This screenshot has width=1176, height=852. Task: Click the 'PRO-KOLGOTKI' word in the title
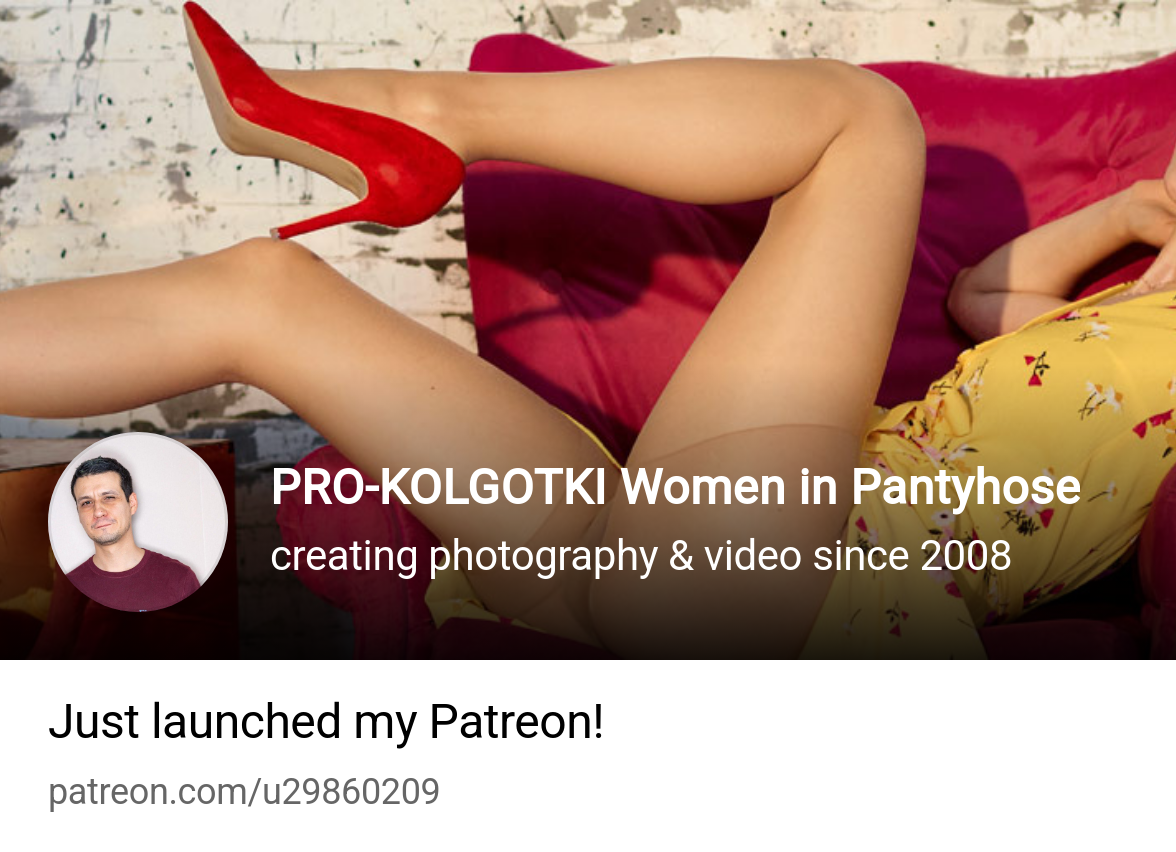tap(439, 487)
